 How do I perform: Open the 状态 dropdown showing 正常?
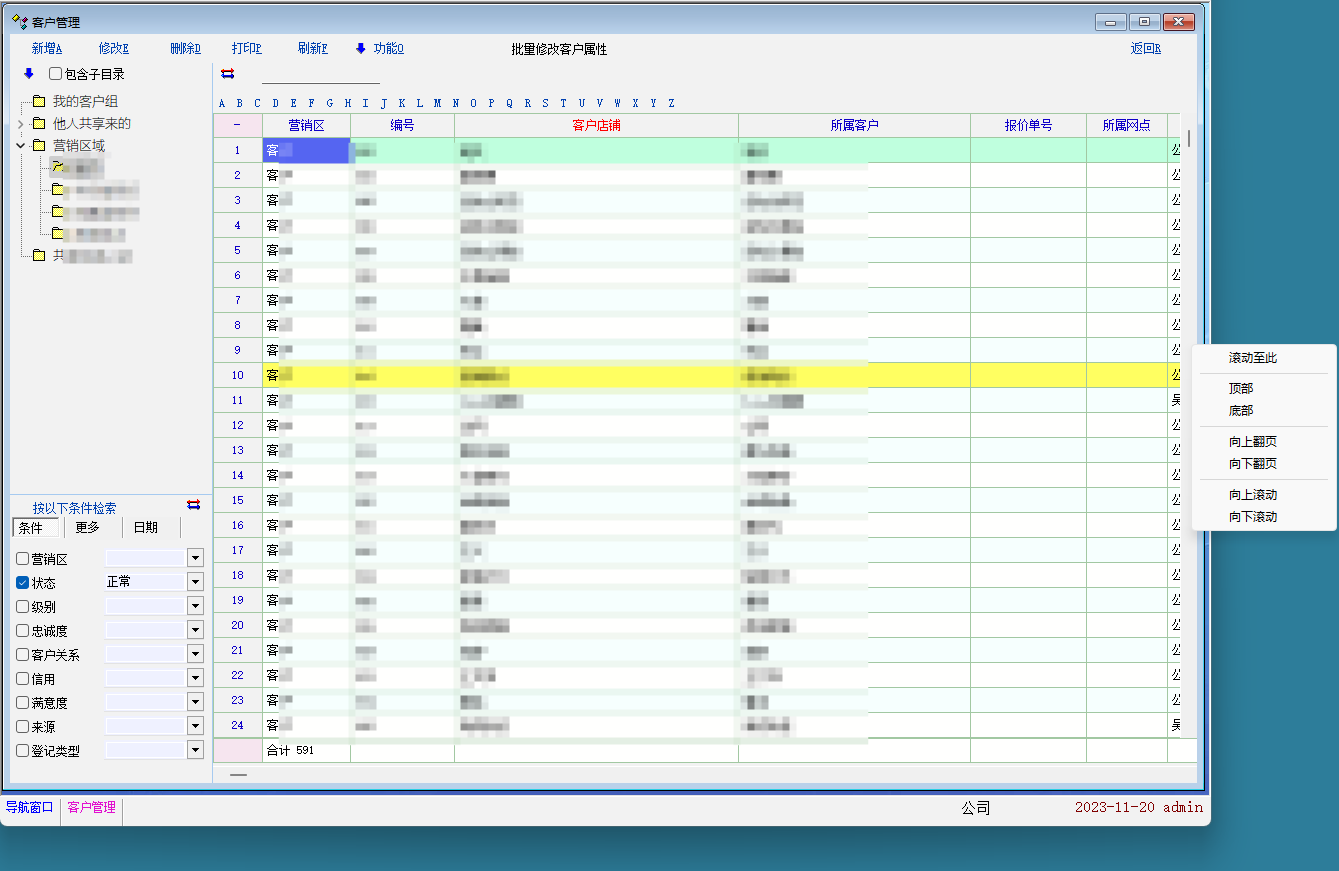195,582
